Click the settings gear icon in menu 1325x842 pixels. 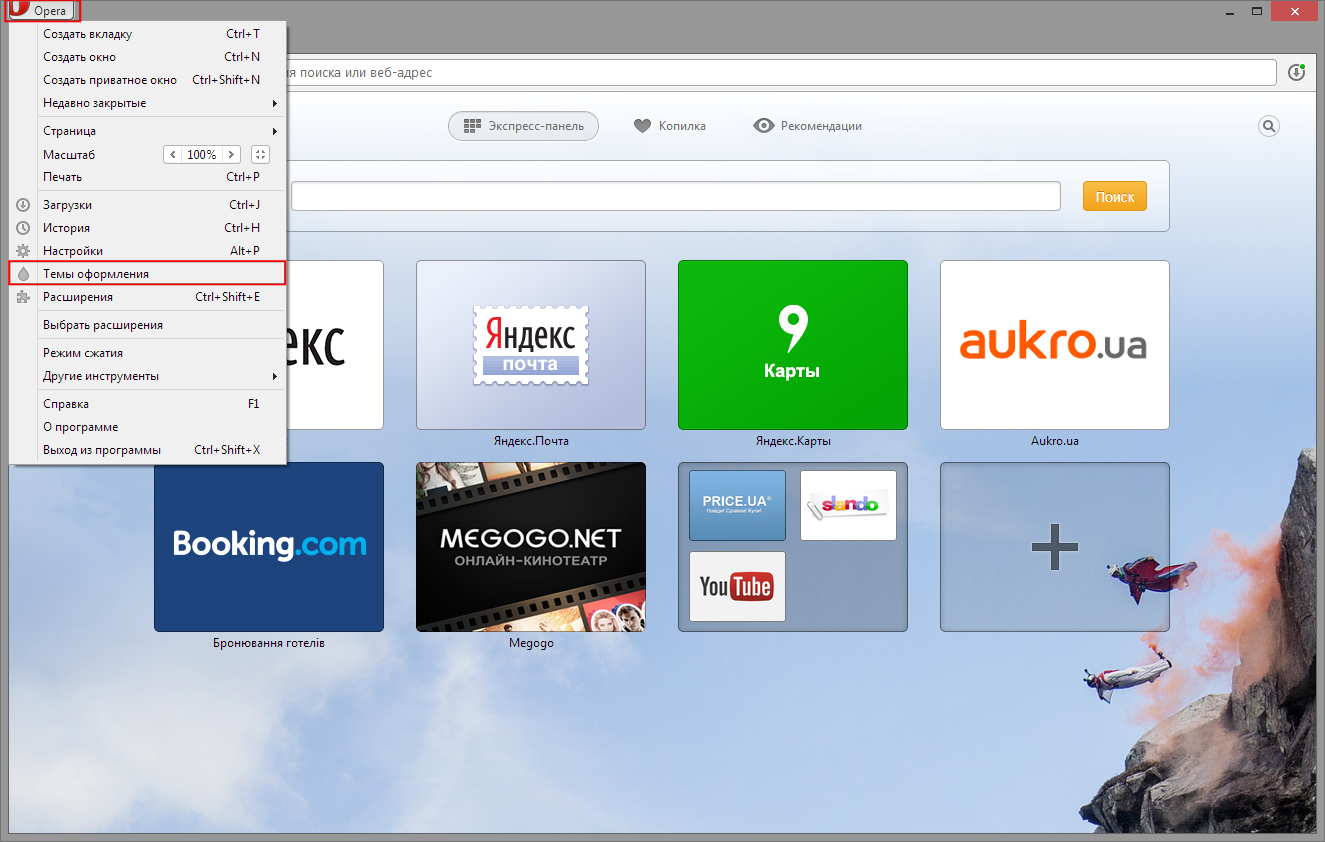tap(23, 251)
